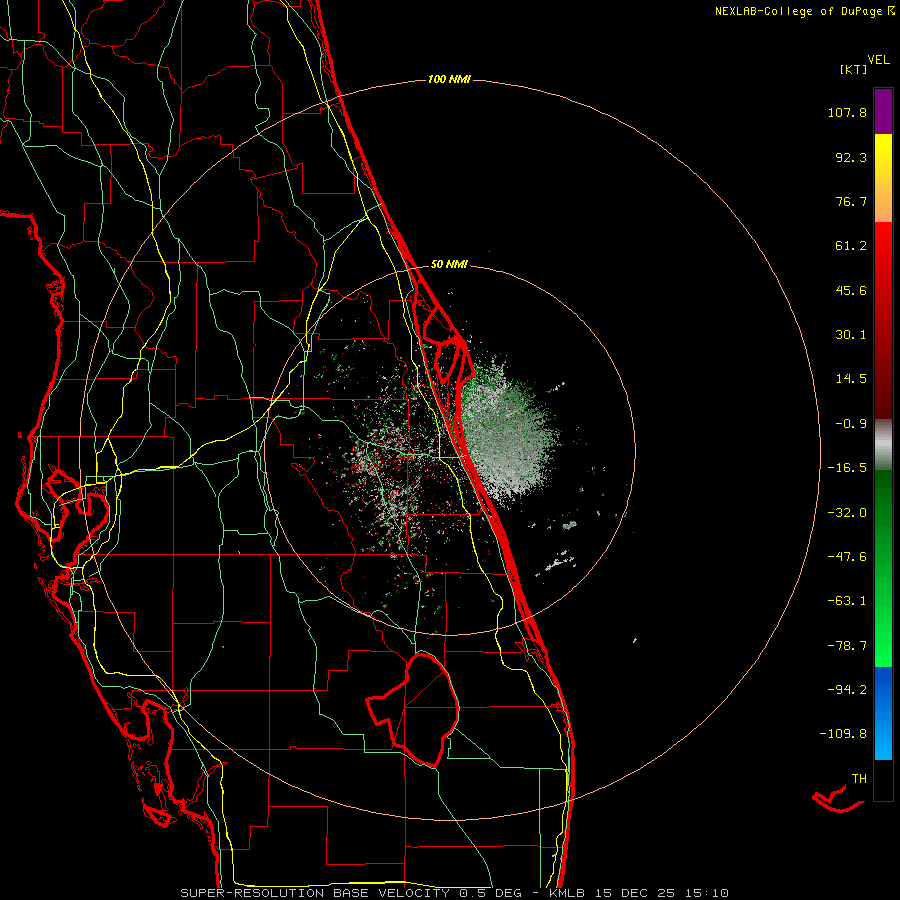This screenshot has height=900, width=900.
Task: Click the [KT] units label
Action: click(853, 69)
